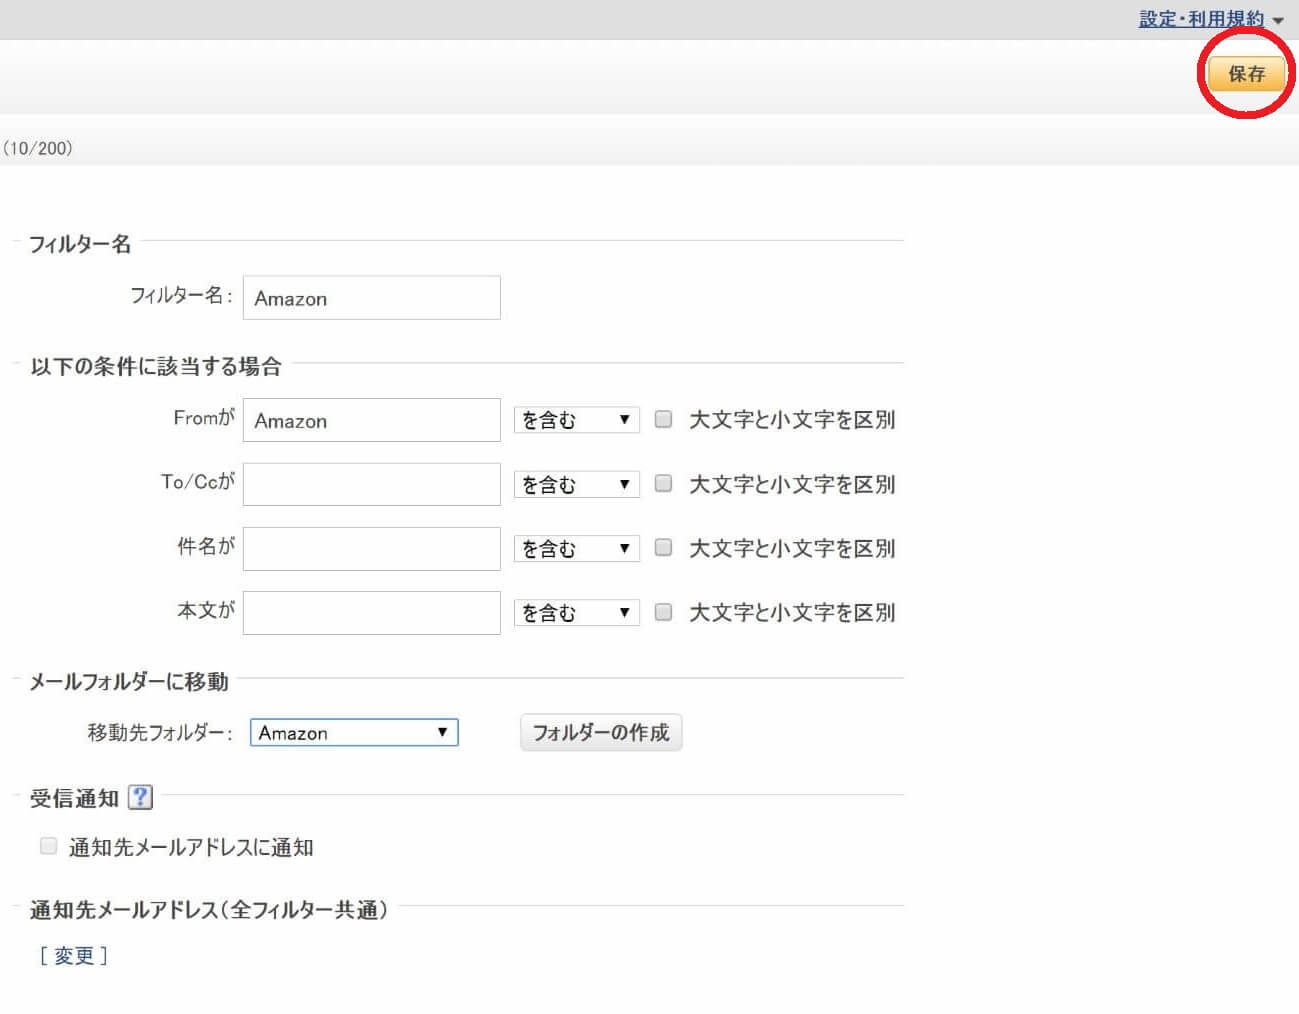Expand the 設定・利用規約 dropdown arrow

click(x=1278, y=21)
